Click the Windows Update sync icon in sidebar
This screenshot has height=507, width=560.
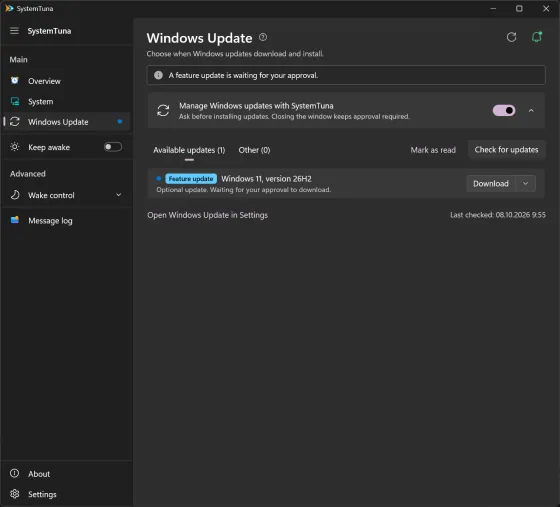point(15,122)
